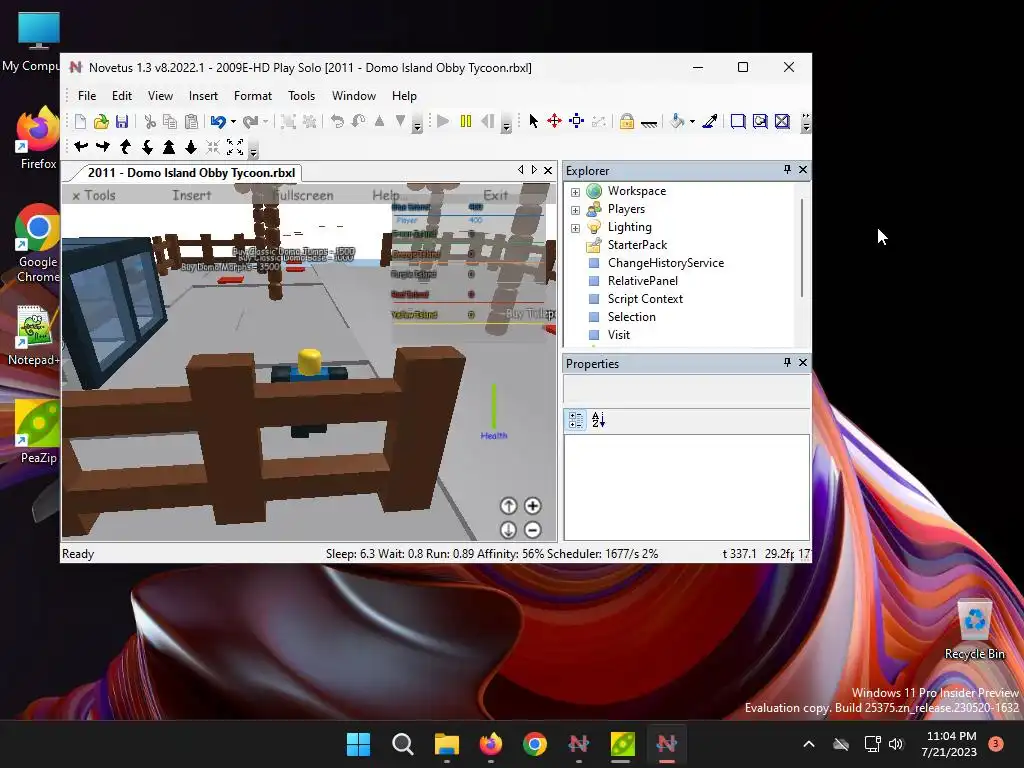Select the Dropper color picker tool
Image resolution: width=1024 pixels, height=768 pixels.
coord(710,121)
